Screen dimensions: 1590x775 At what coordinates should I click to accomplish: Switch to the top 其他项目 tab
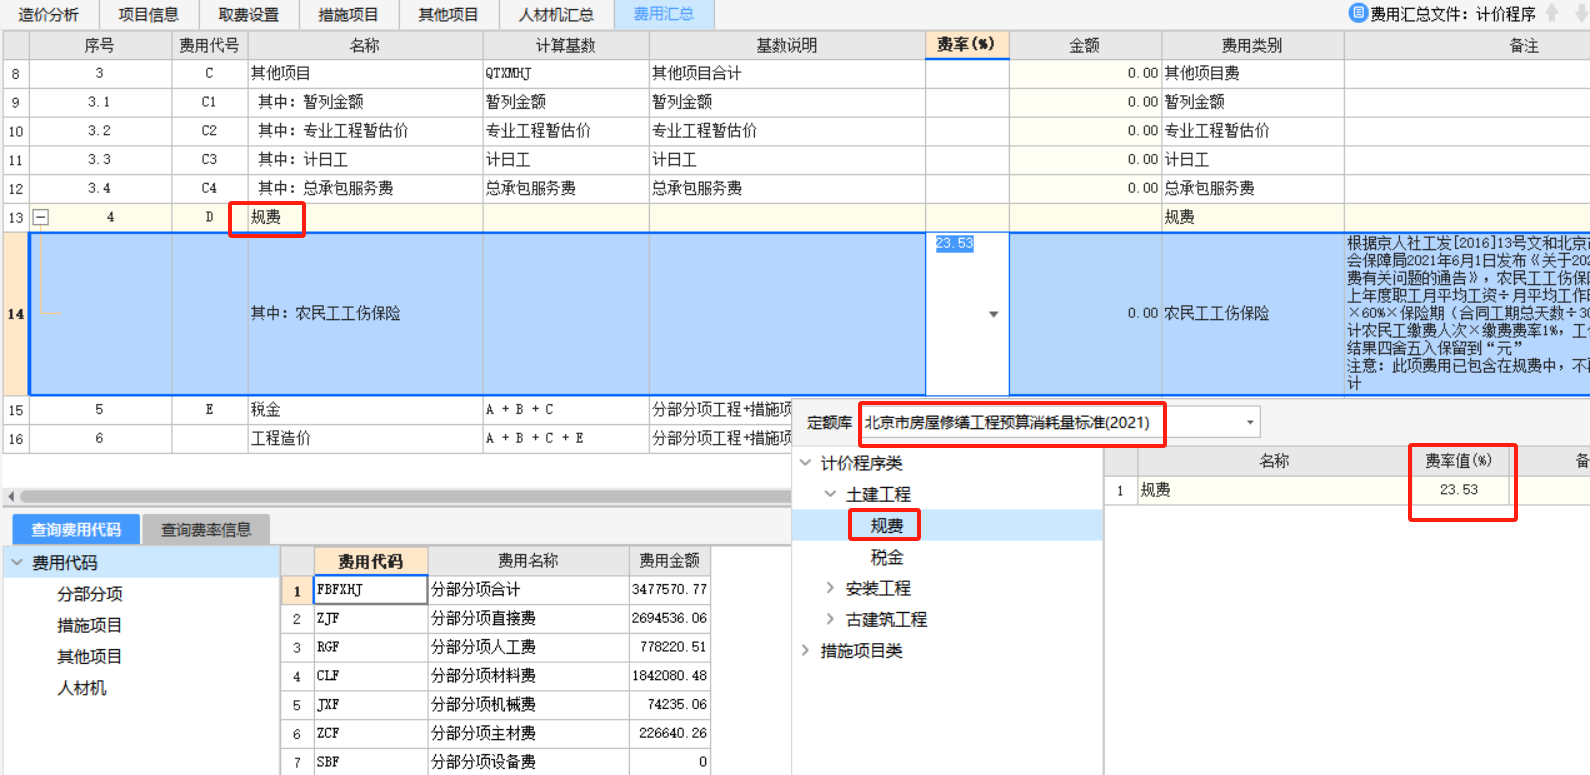[448, 15]
